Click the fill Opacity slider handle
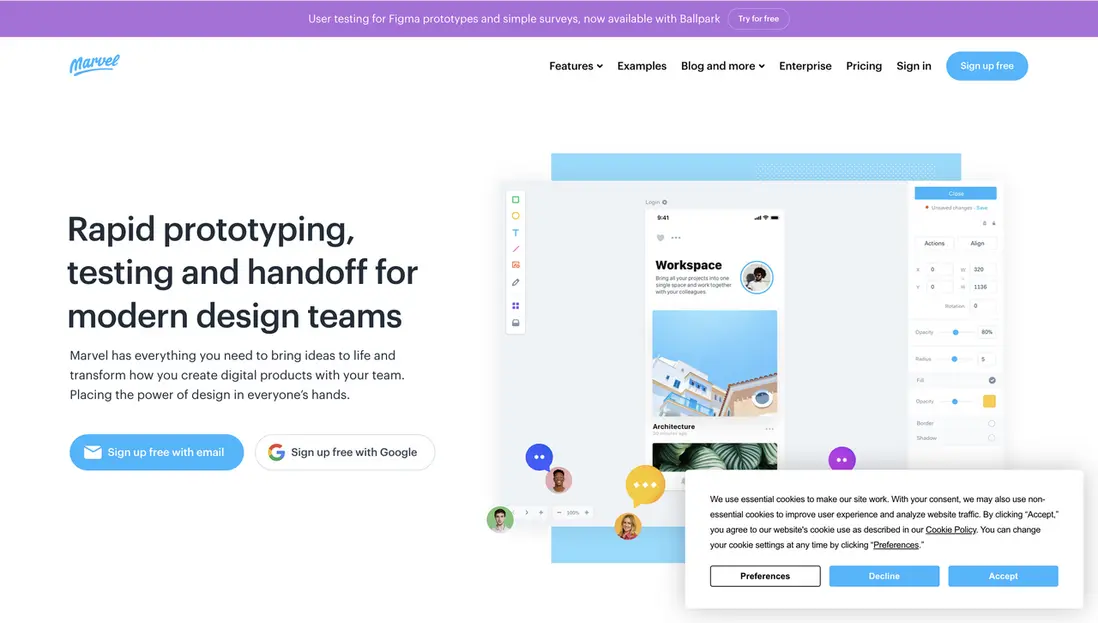 pos(954,402)
